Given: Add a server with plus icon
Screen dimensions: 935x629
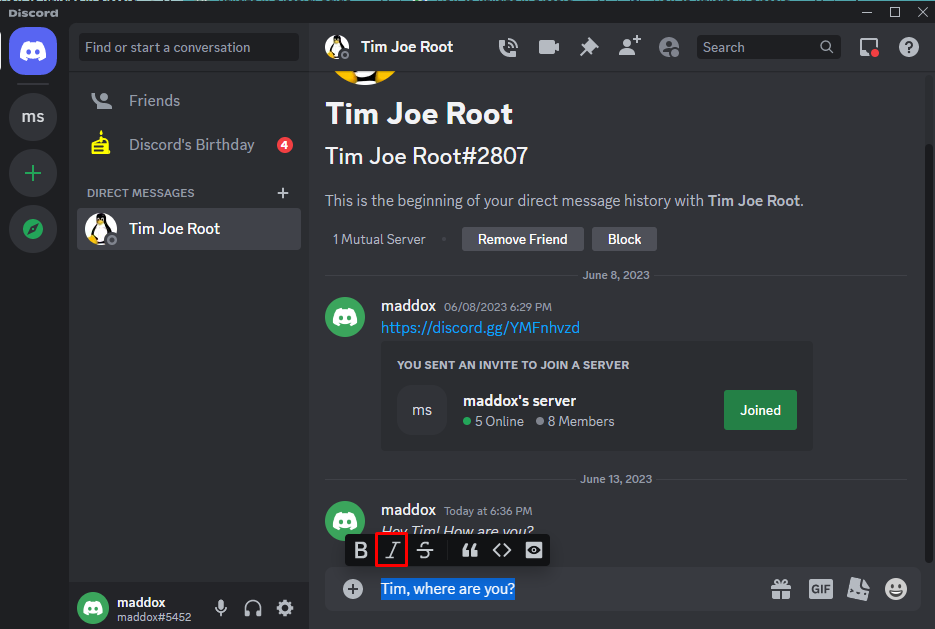Looking at the screenshot, I should [33, 173].
